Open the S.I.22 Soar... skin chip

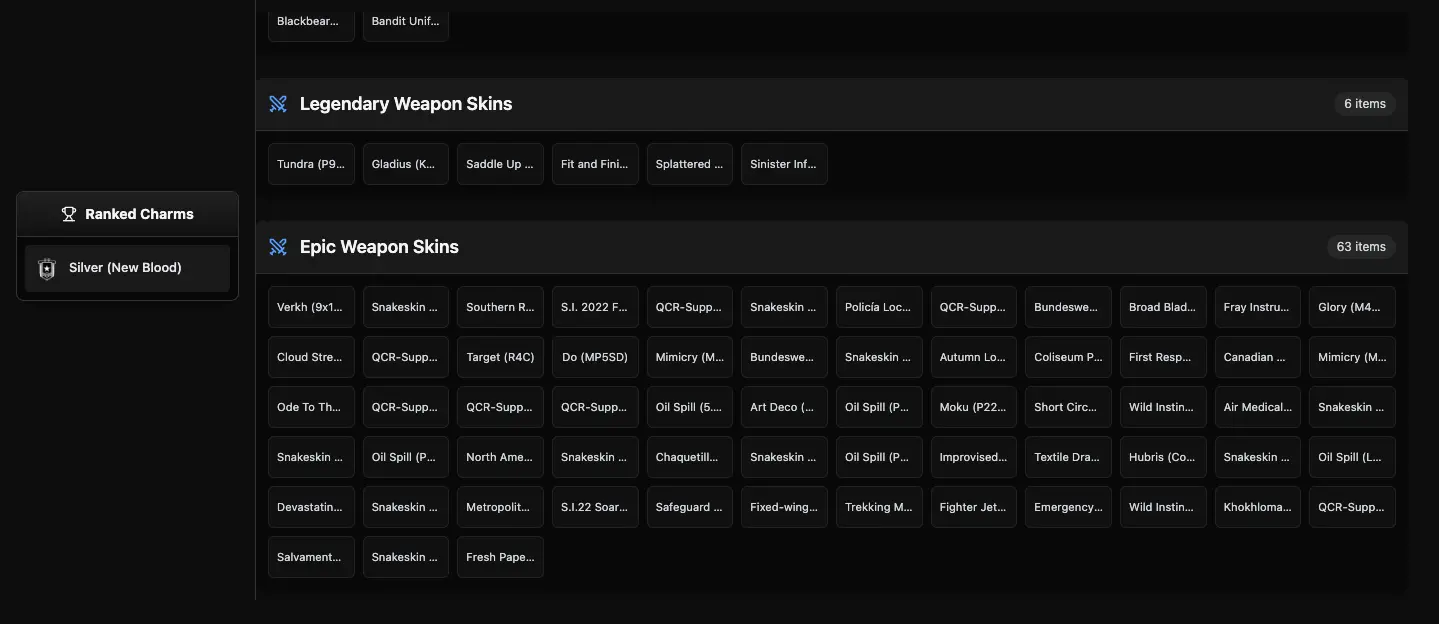coord(595,507)
